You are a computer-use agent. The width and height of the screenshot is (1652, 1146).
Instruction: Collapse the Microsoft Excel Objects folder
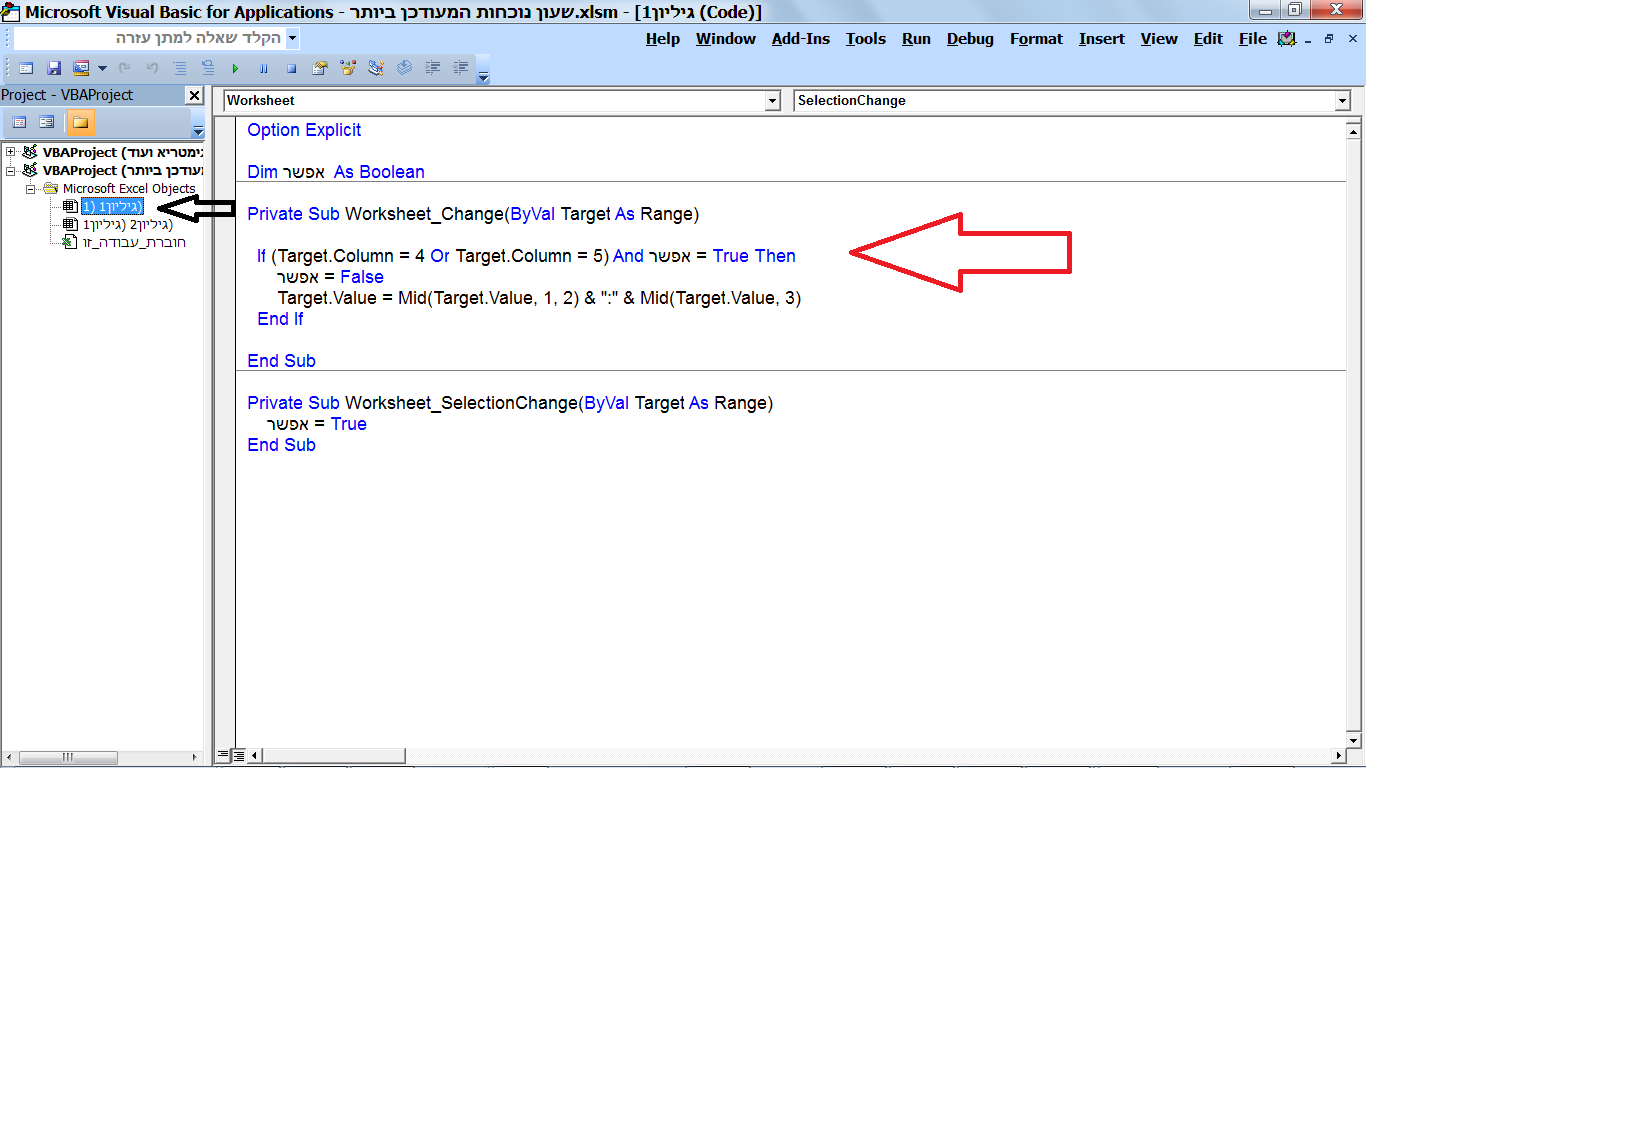click(x=31, y=188)
